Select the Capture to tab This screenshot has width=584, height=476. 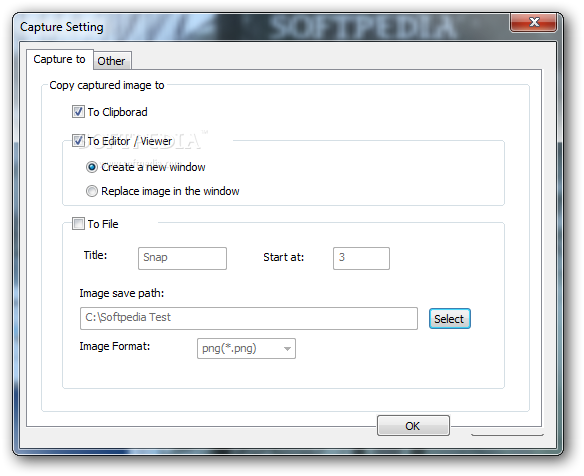[x=60, y=59]
